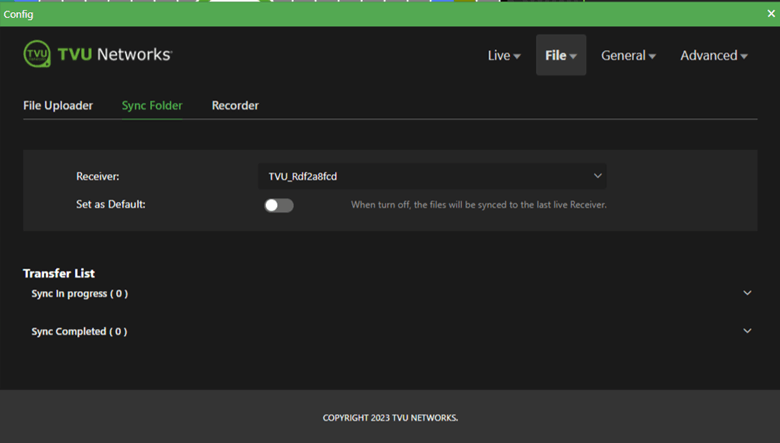Image resolution: width=780 pixels, height=443 pixels.
Task: Open the Receiver dropdown TVU_Rdf2a8fcd
Action: point(432,176)
